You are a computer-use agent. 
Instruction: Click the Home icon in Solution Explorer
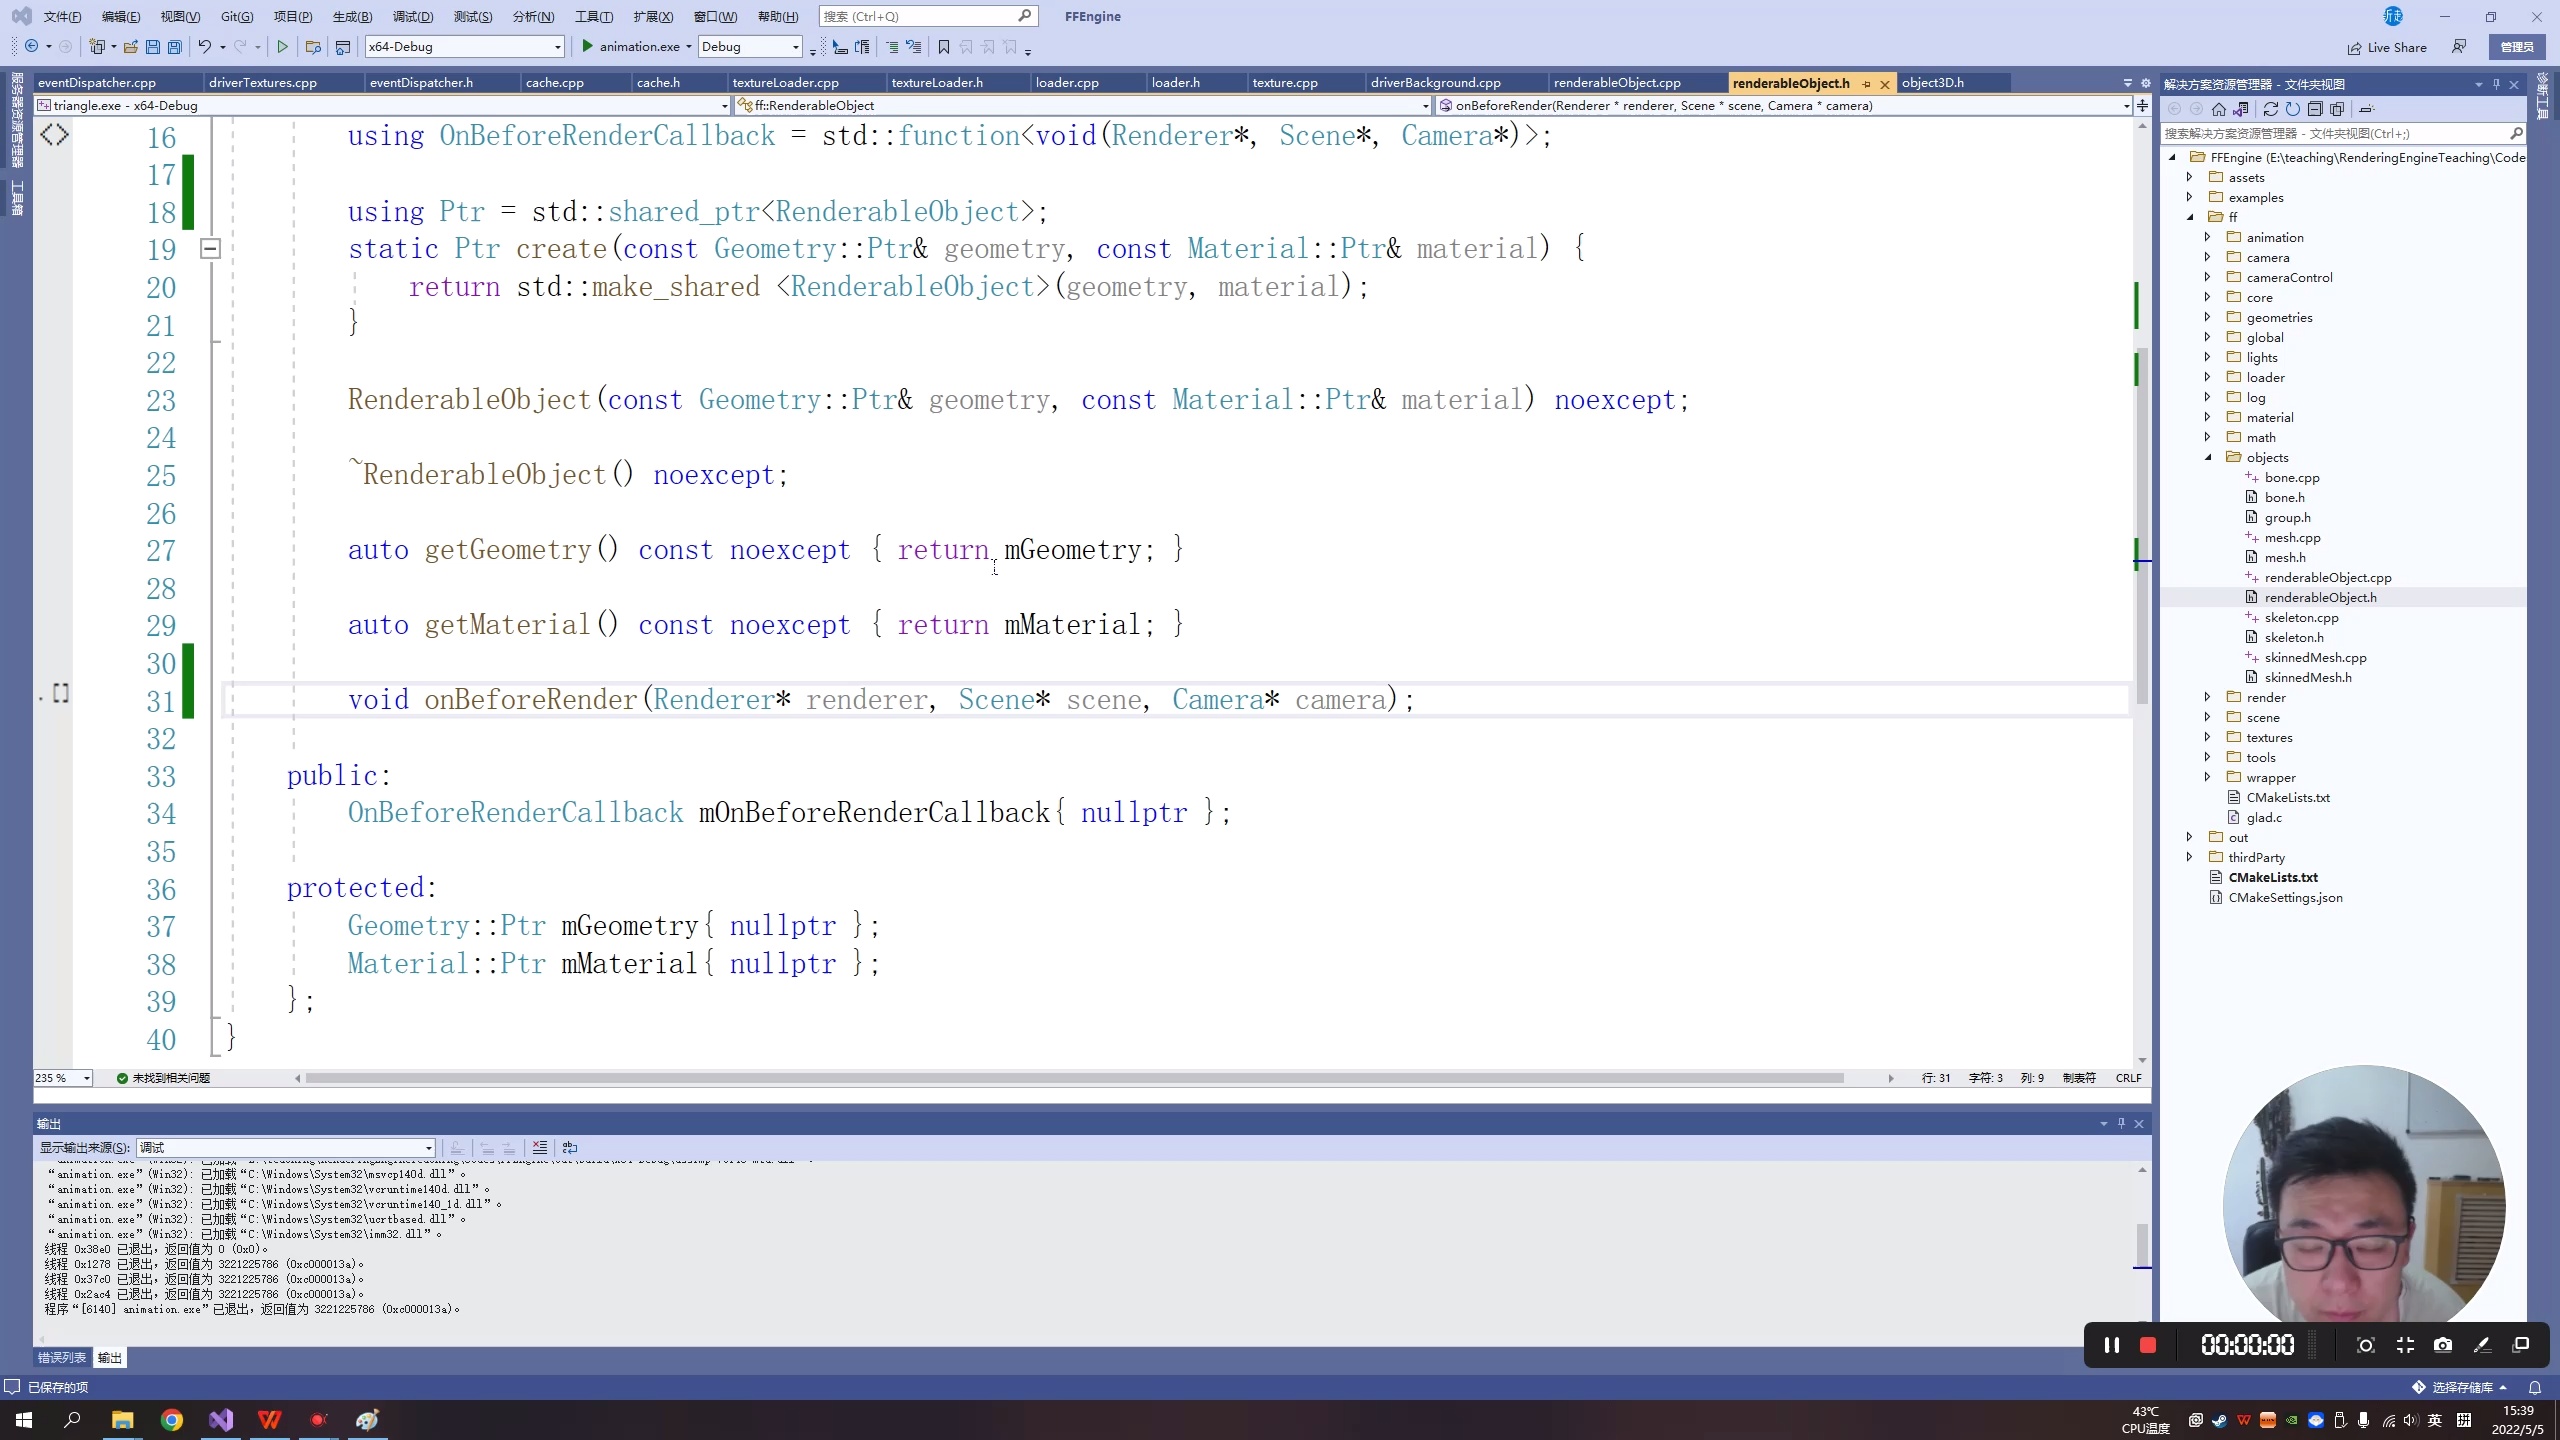click(2219, 109)
